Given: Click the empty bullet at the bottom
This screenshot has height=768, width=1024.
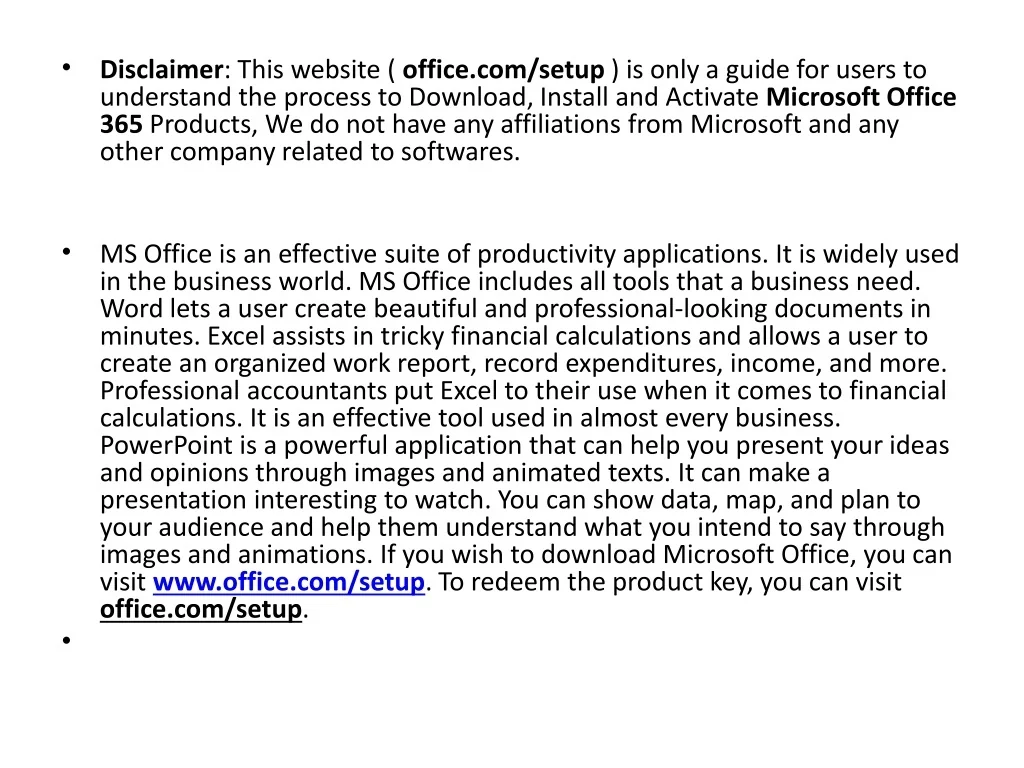Looking at the screenshot, I should (66, 640).
